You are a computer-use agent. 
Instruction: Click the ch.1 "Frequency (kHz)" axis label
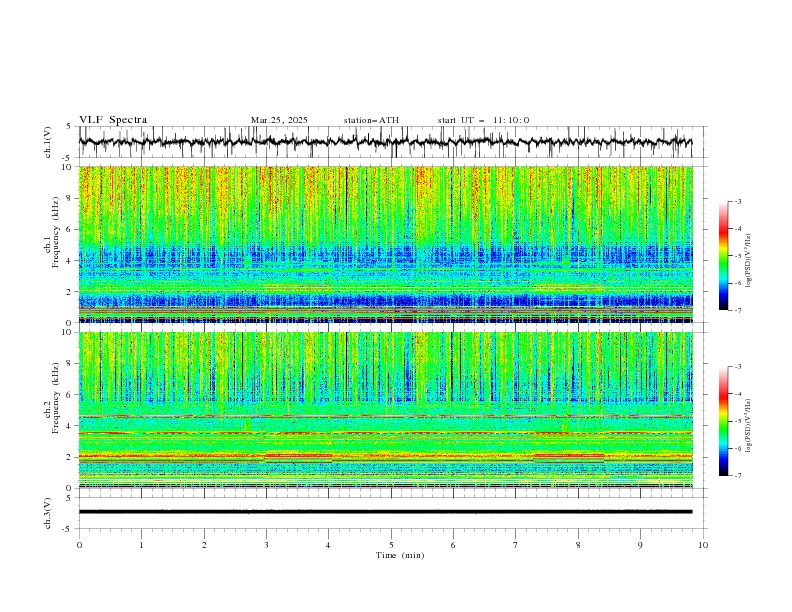point(56,230)
